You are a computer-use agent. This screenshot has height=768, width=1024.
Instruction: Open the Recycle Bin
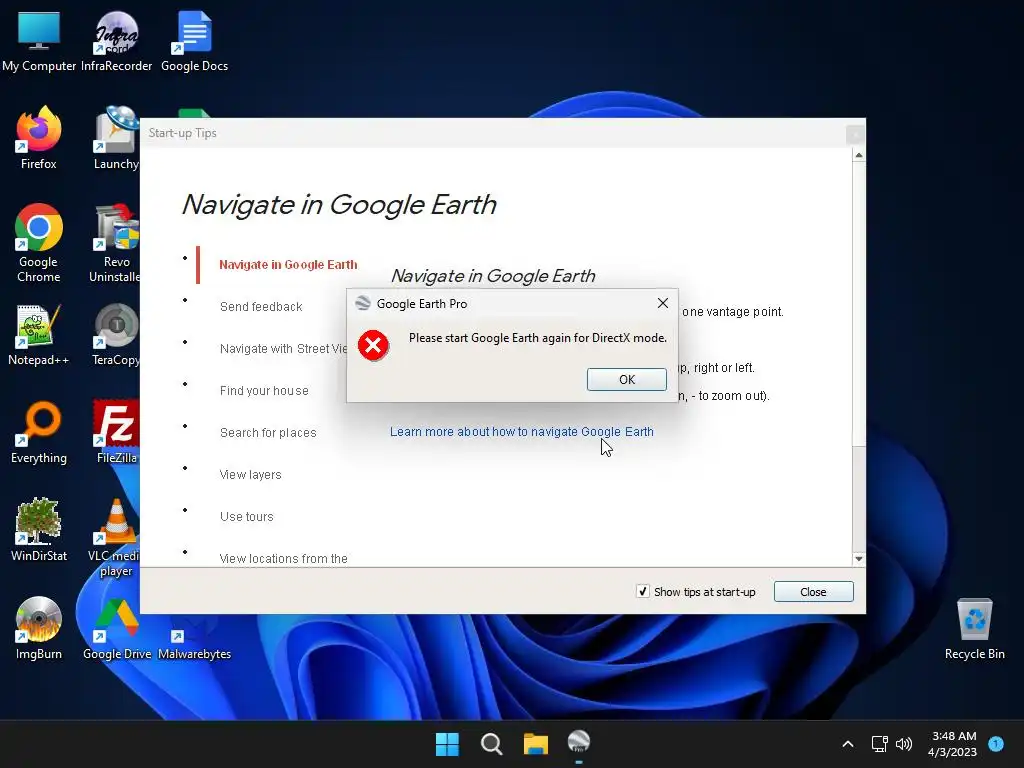[x=974, y=629]
